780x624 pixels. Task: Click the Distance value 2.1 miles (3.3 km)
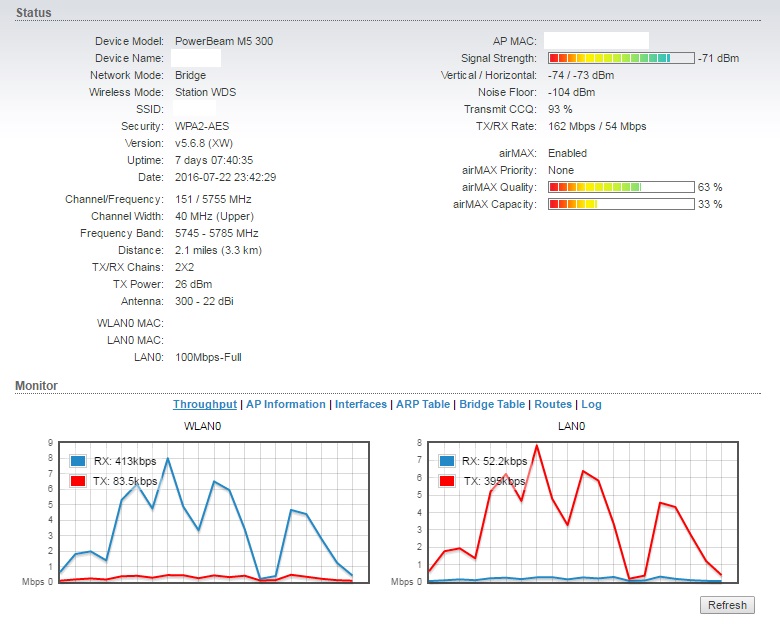coord(218,250)
